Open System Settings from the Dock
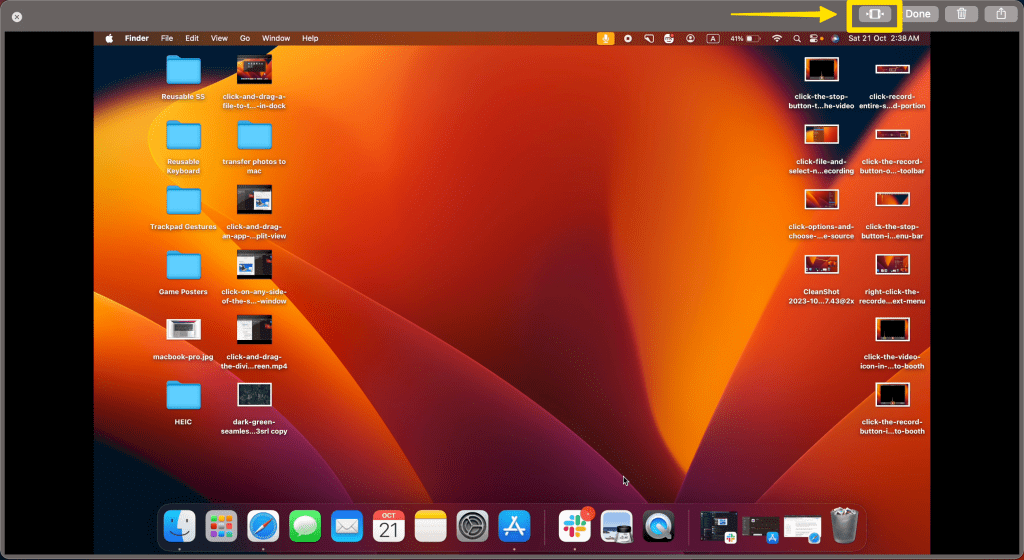Viewport: 1024px width, 560px height. tap(472, 526)
